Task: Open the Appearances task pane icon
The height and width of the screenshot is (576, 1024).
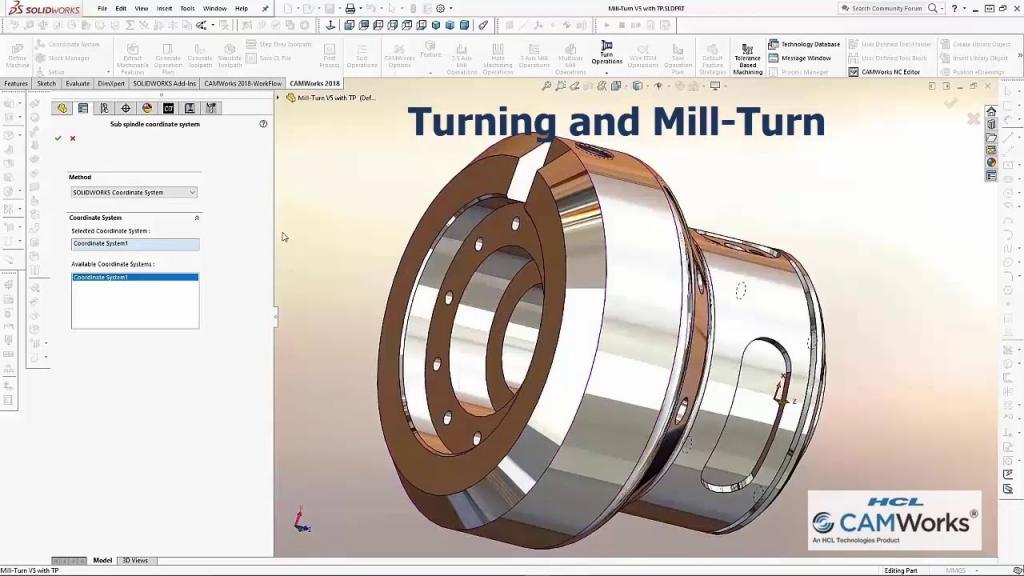Action: (x=991, y=162)
